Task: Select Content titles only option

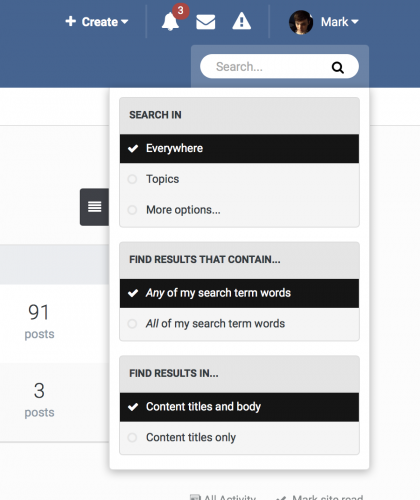Action: 239,437
